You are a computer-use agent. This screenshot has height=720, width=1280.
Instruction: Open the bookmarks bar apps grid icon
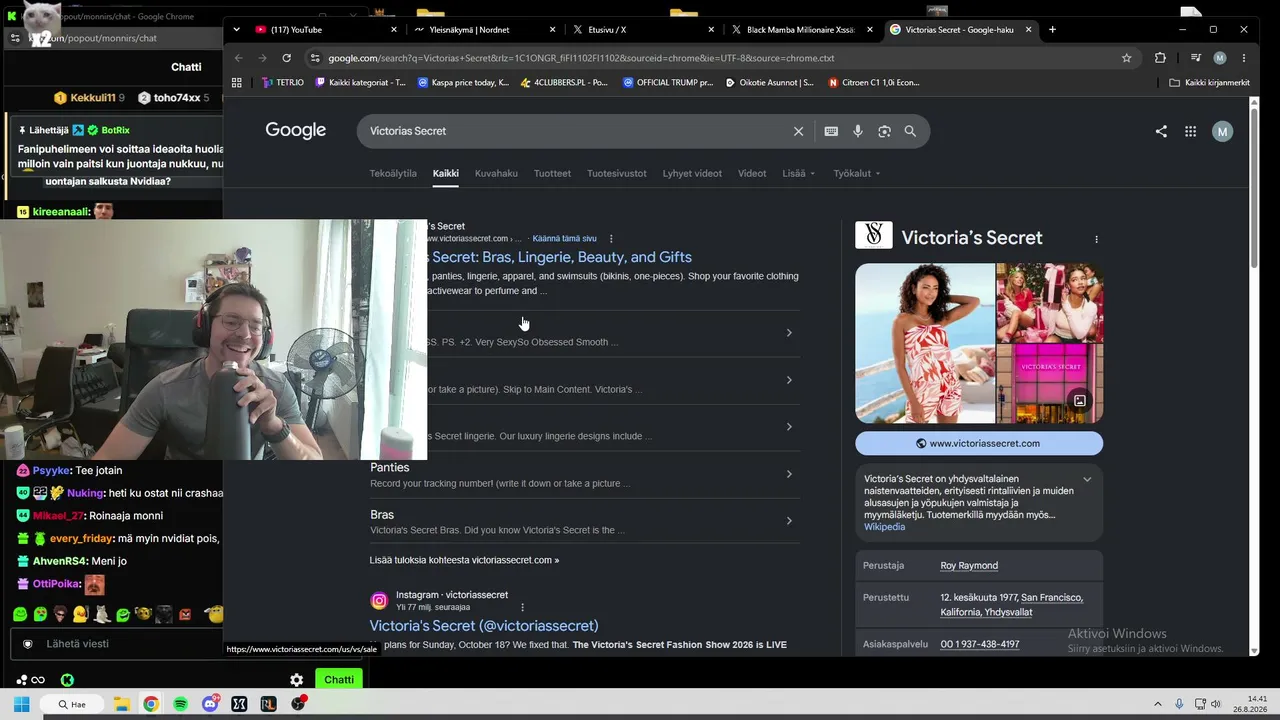tap(237, 83)
